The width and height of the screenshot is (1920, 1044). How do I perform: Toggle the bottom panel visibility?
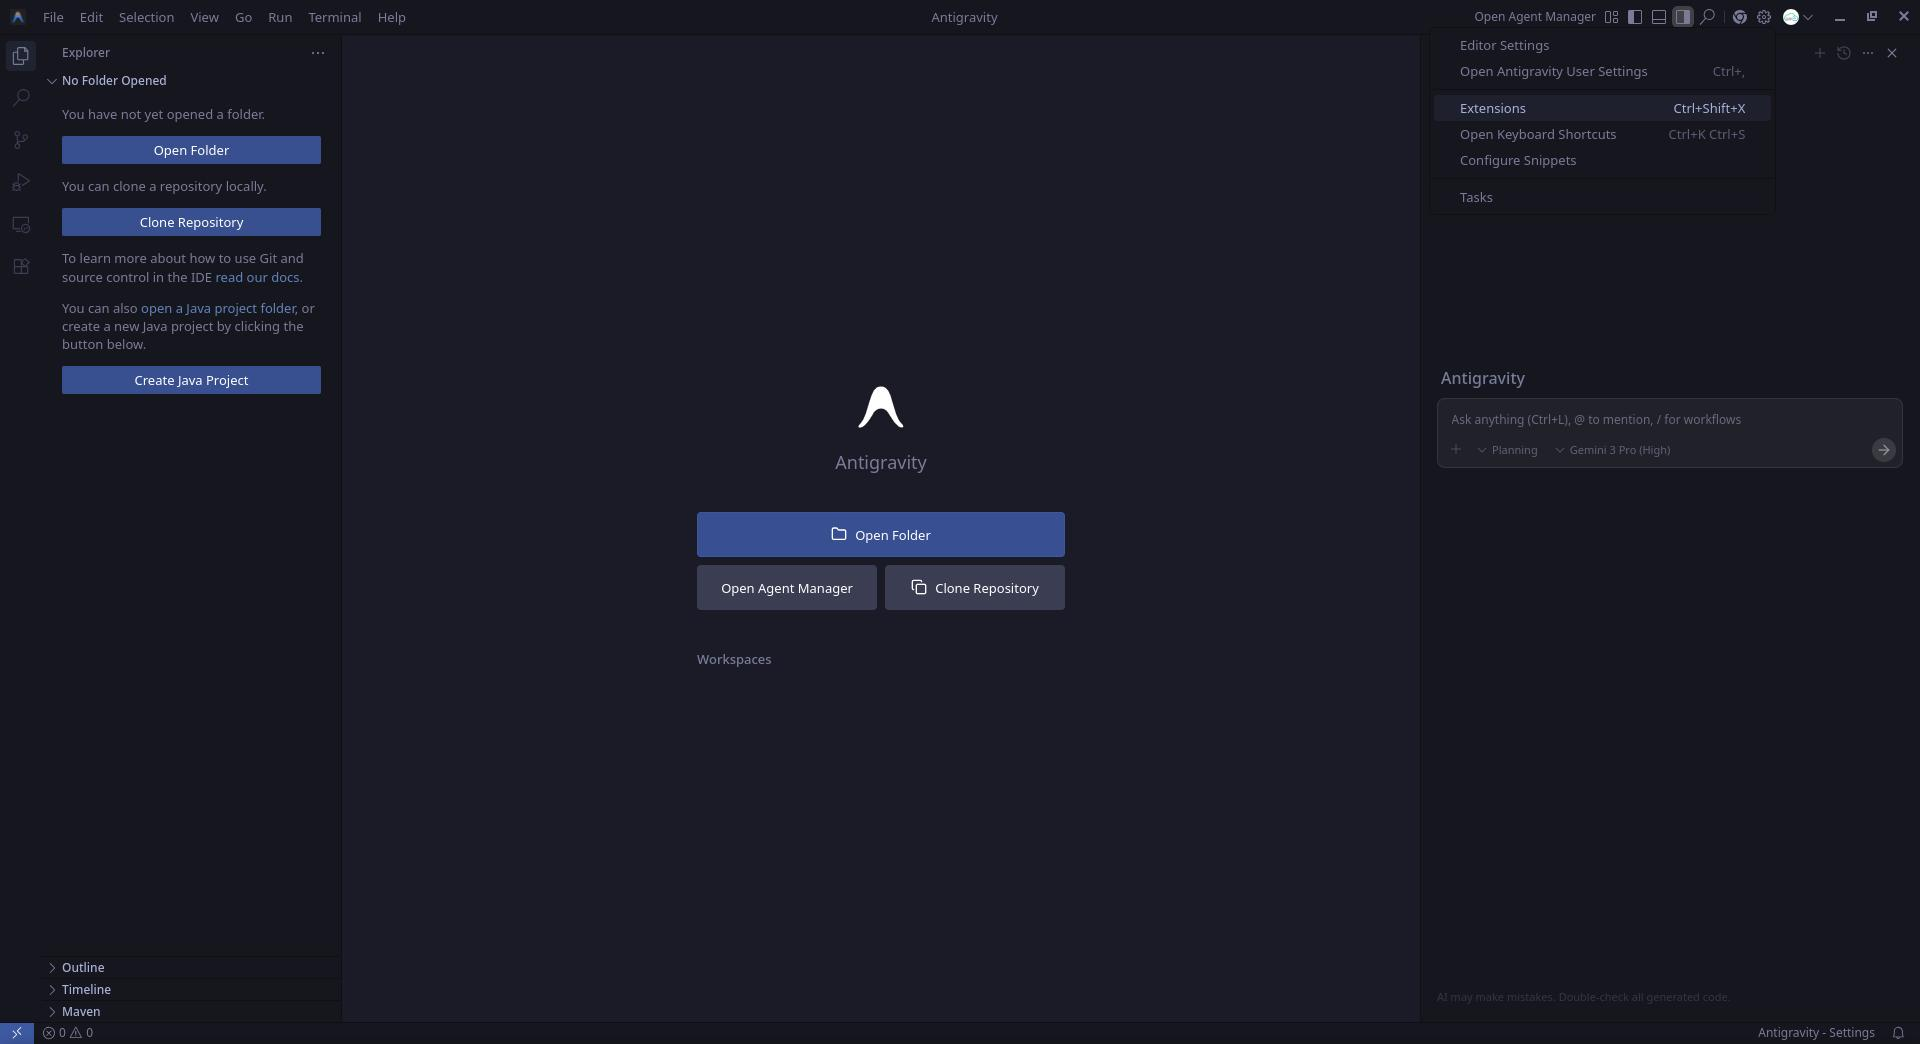[1659, 17]
